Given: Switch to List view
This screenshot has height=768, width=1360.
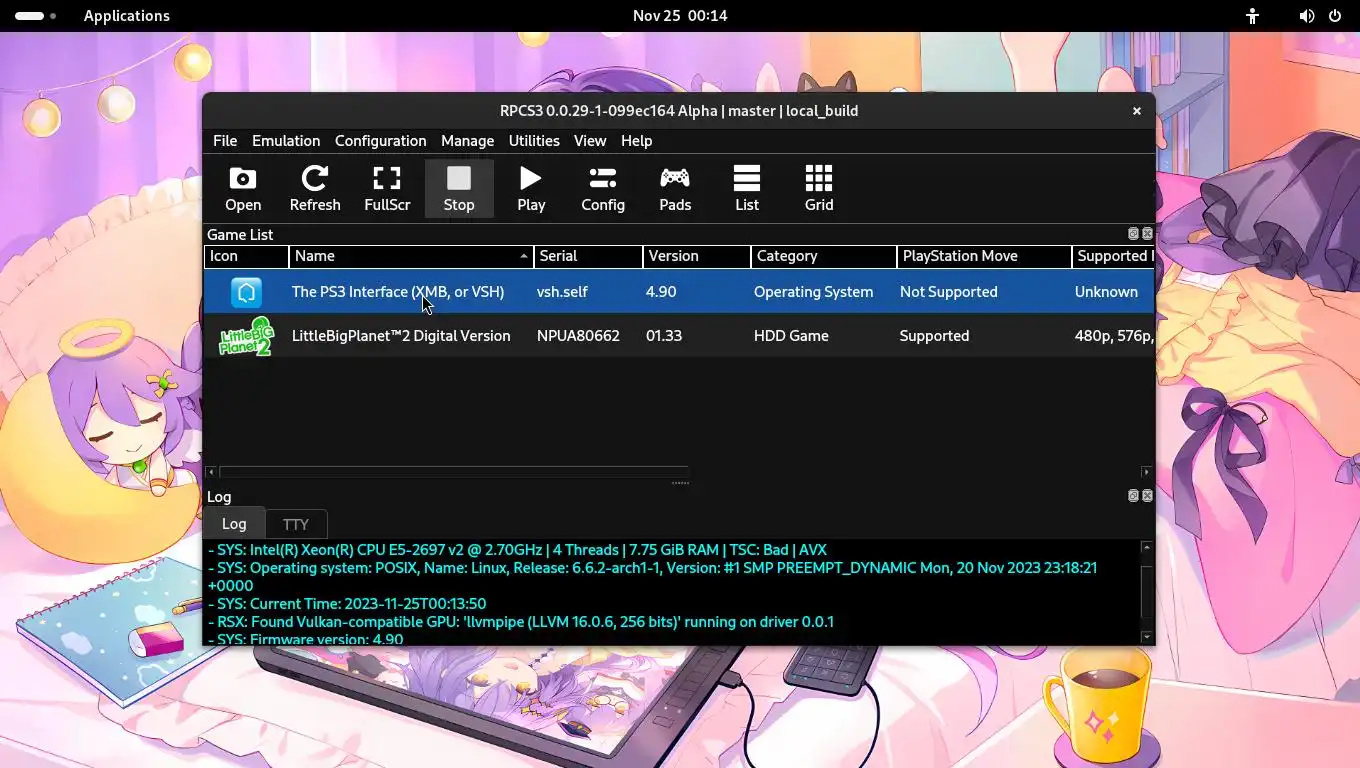Looking at the screenshot, I should point(747,189).
